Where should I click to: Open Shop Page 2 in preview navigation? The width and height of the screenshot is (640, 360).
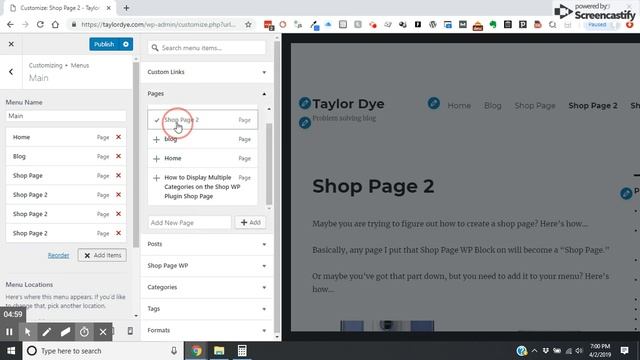(593, 106)
